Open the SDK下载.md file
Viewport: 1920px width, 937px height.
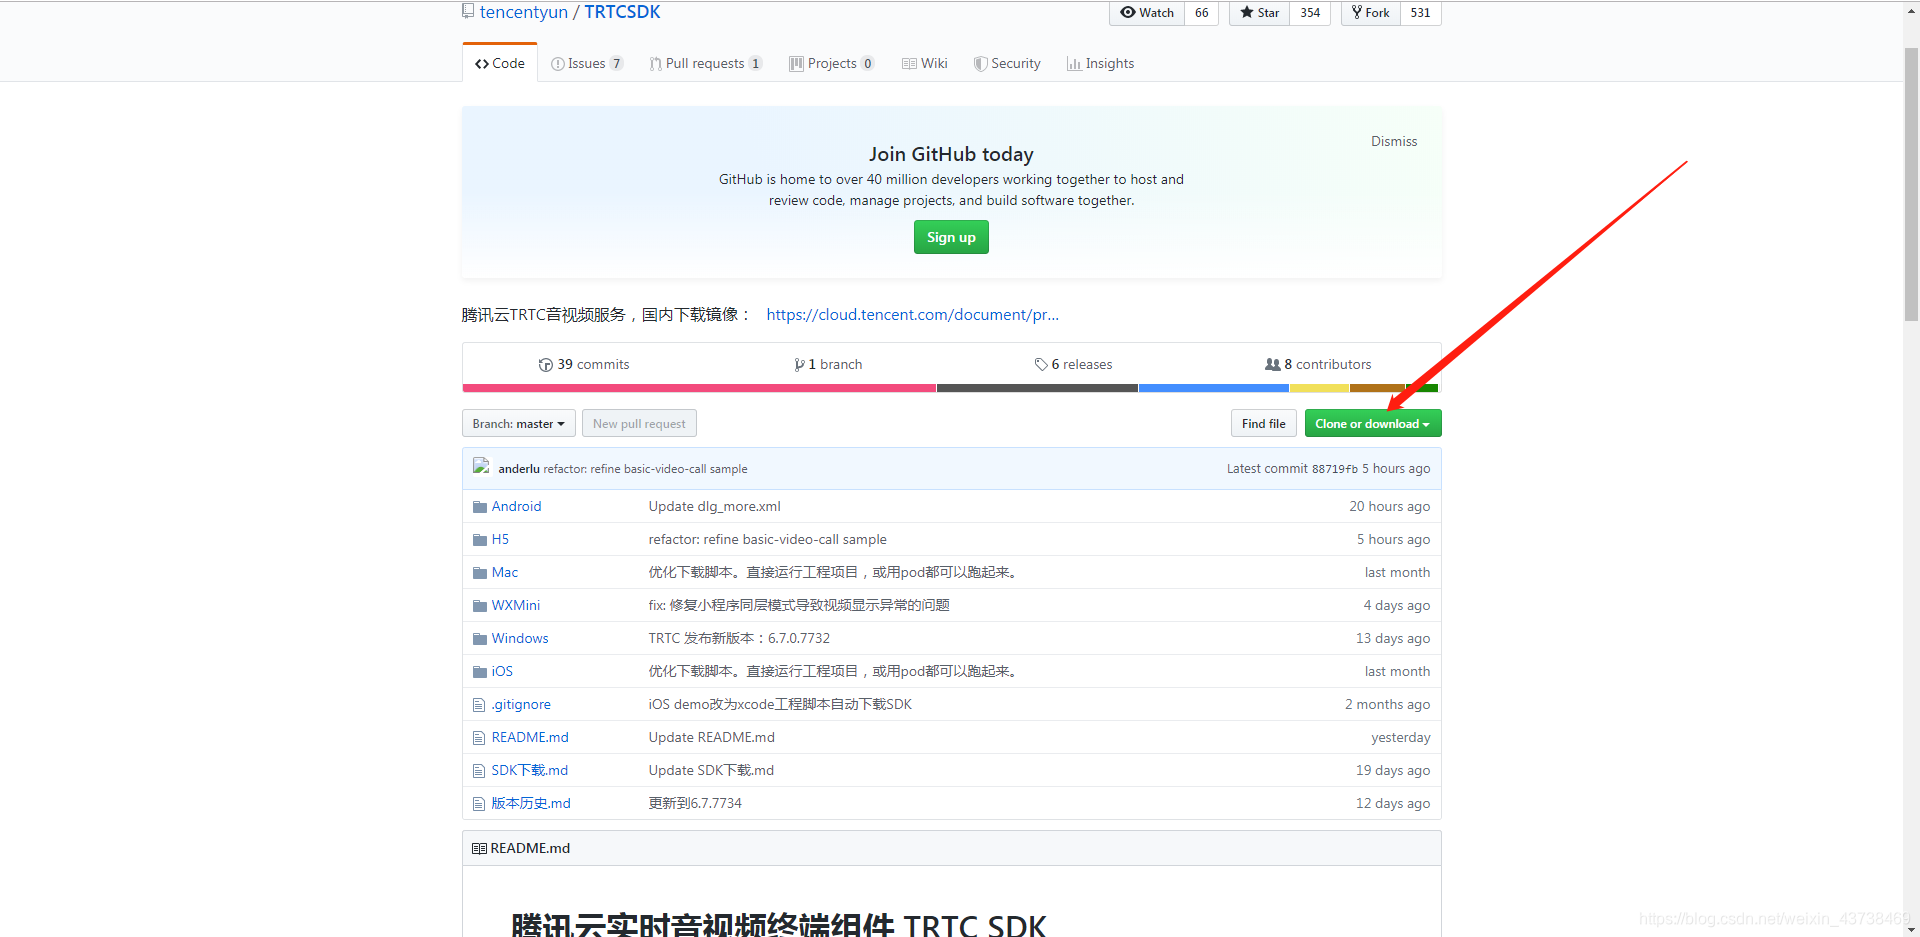(x=530, y=771)
